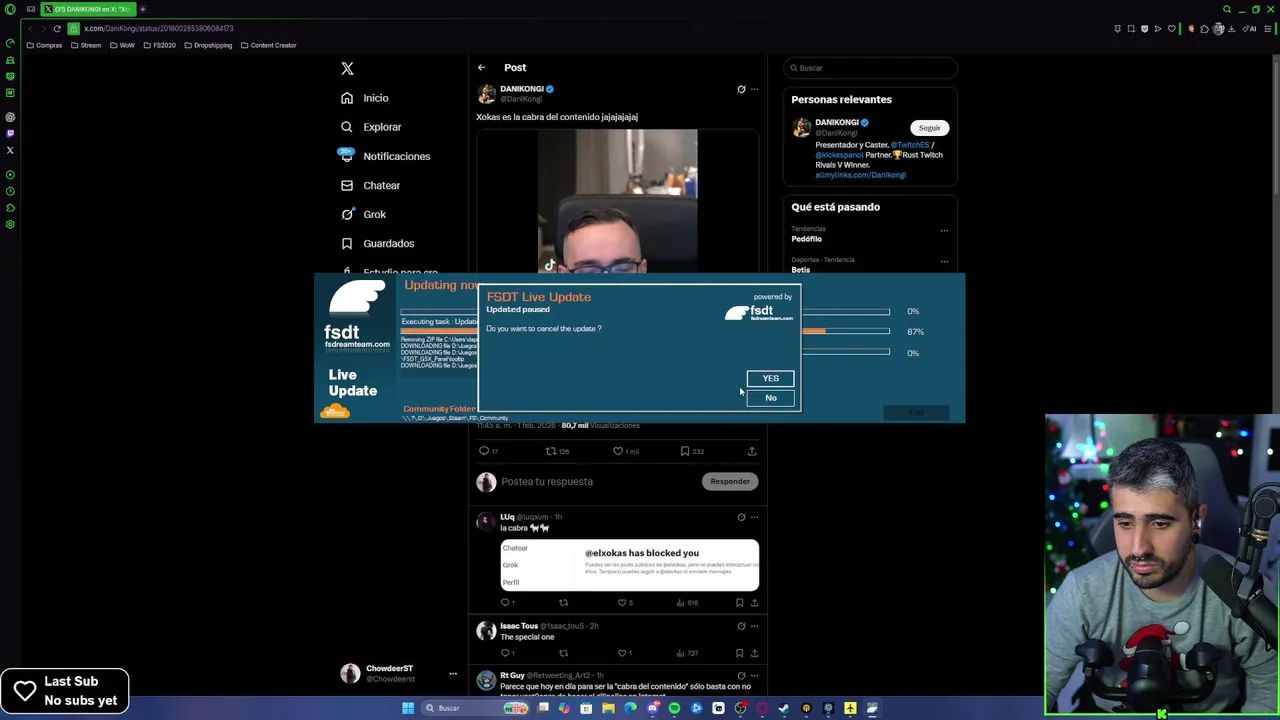Reload the browser page

pyautogui.click(x=57, y=29)
